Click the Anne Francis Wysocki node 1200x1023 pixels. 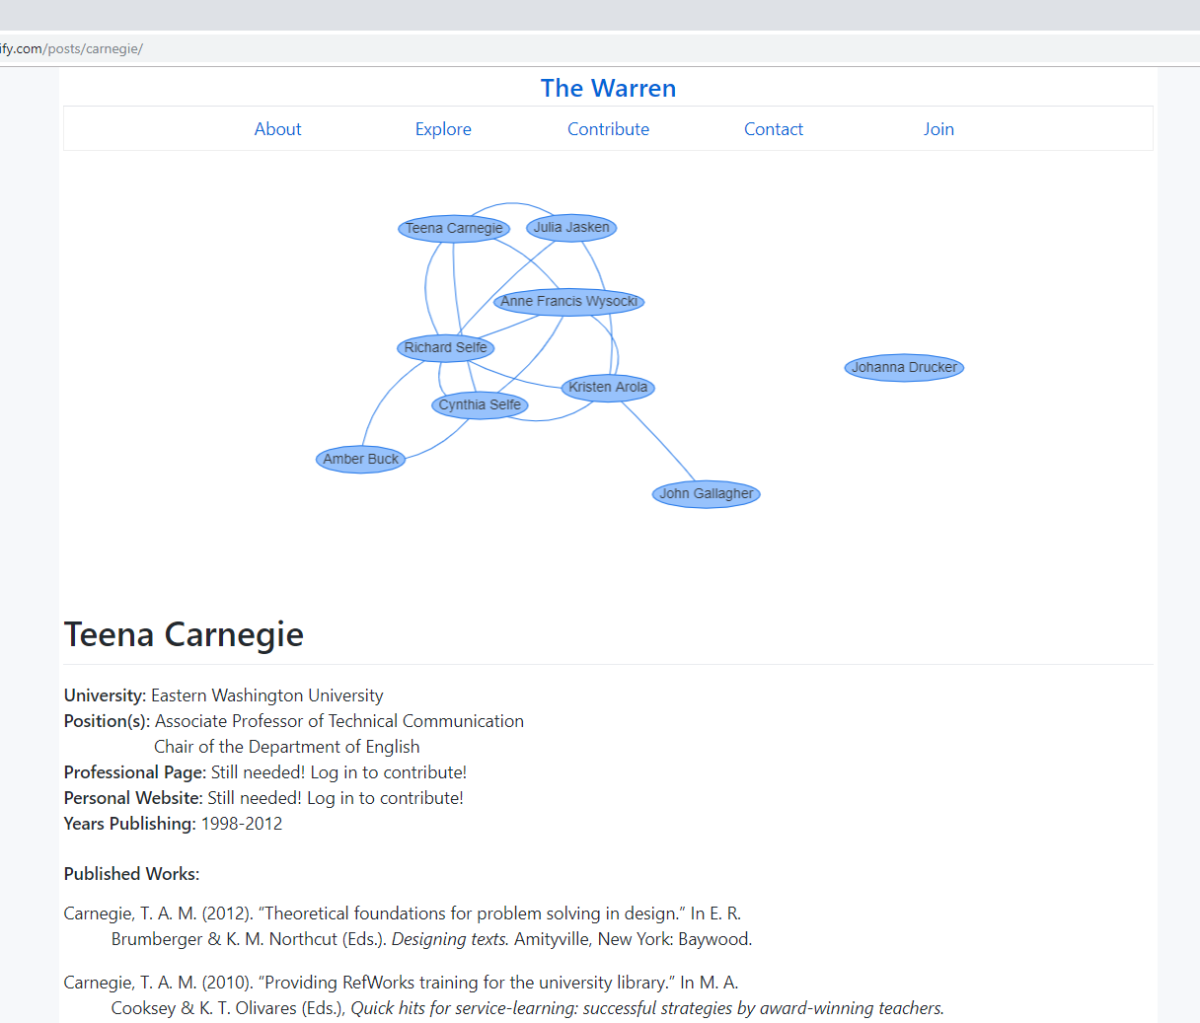click(x=568, y=301)
